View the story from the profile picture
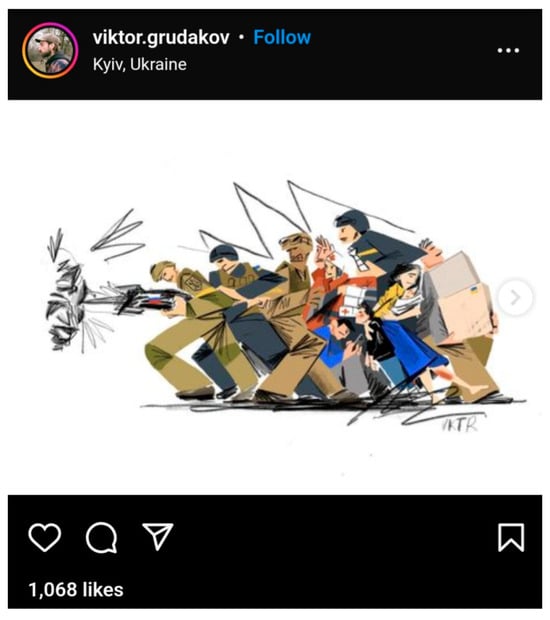Viewport: 550px width, 620px height. tap(50, 50)
